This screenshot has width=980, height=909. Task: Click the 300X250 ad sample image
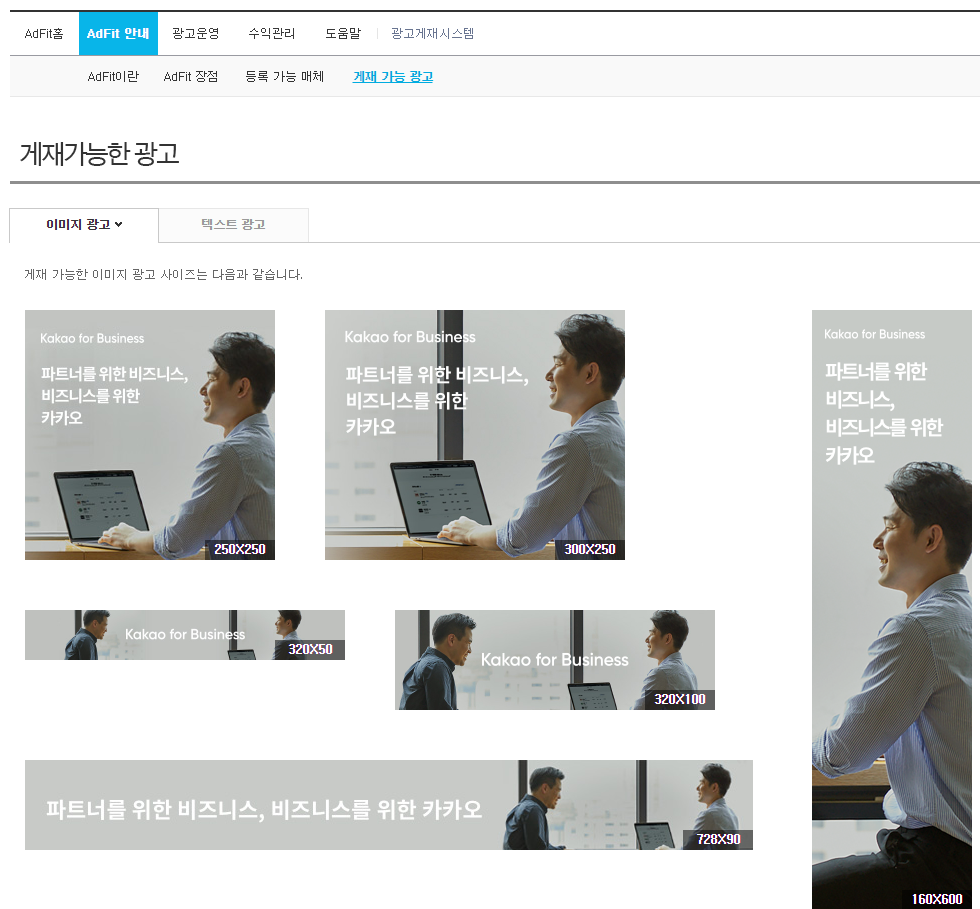click(x=475, y=435)
